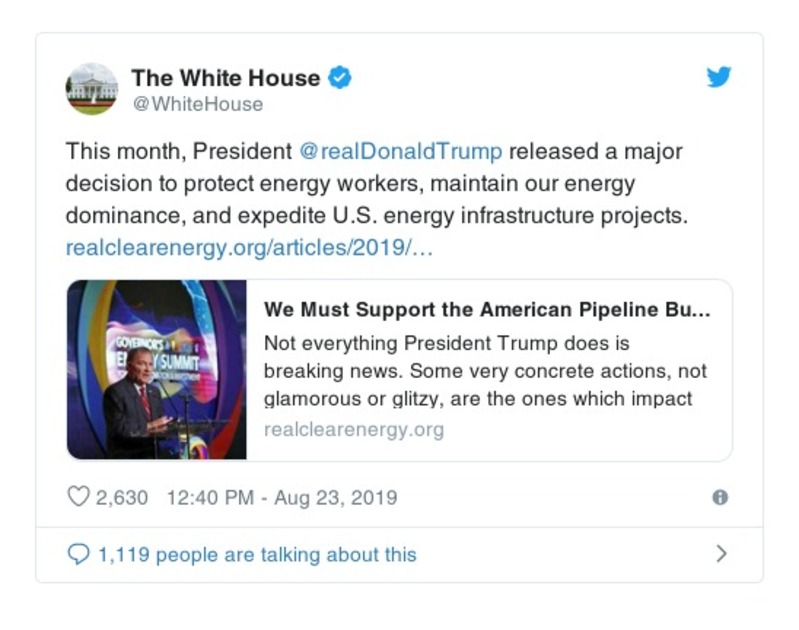Click the card description about President Trump
Viewport: 799px width, 630px height.
click(x=485, y=371)
